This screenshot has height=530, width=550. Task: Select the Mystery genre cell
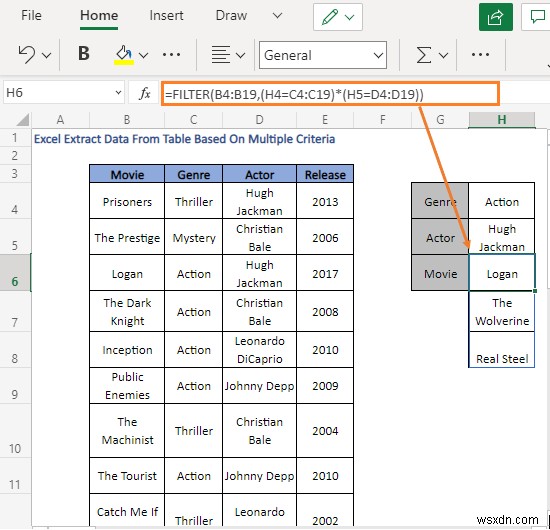point(193,237)
